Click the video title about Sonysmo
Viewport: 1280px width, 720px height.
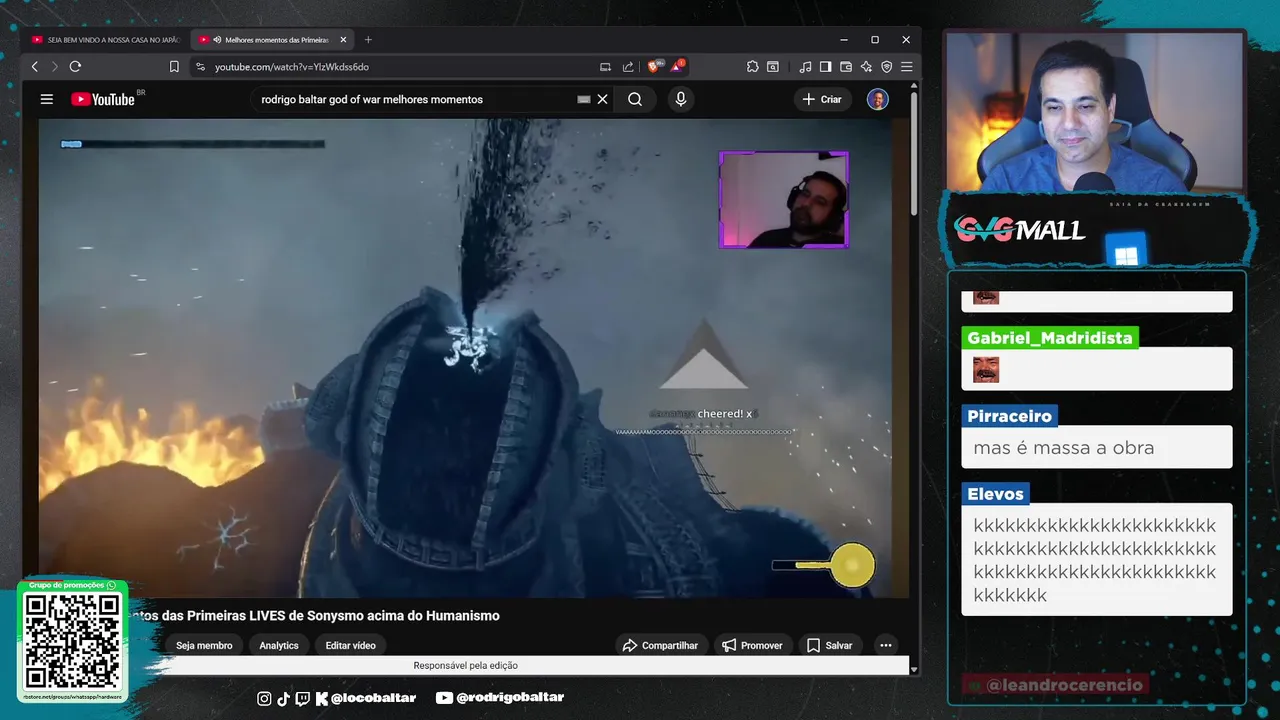tap(315, 616)
